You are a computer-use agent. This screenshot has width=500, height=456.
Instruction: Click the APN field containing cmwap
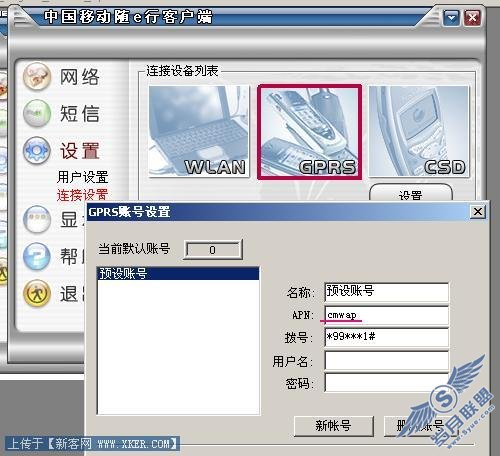point(387,315)
